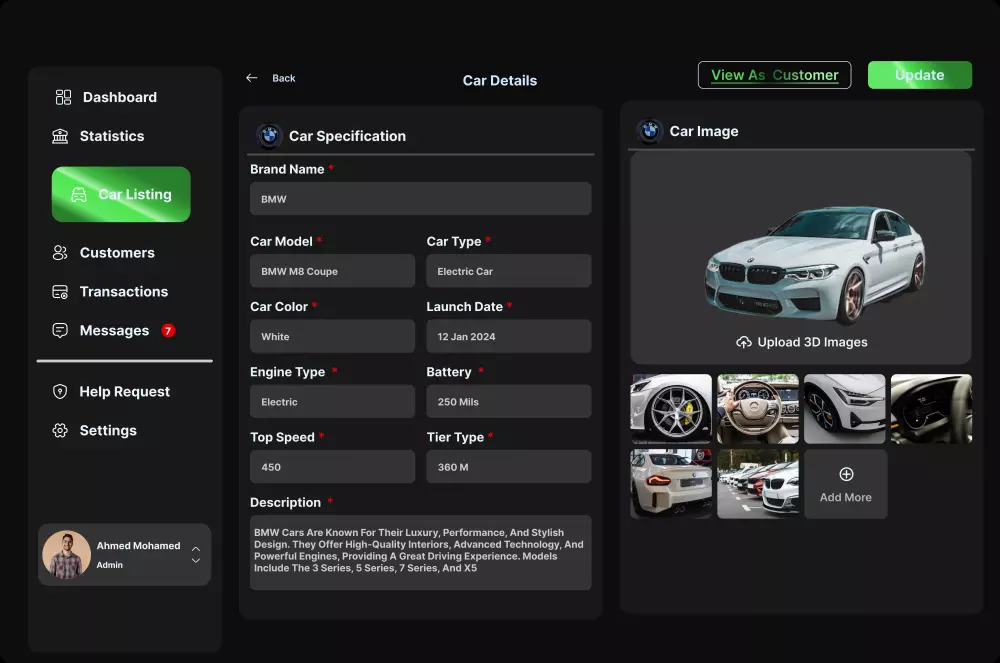Image resolution: width=1000 pixels, height=663 pixels.
Task: Click the Battery field showing 250 Mils
Action: click(x=509, y=402)
